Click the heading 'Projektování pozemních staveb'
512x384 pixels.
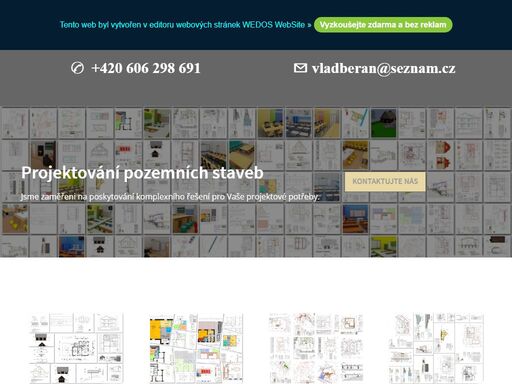point(142,173)
